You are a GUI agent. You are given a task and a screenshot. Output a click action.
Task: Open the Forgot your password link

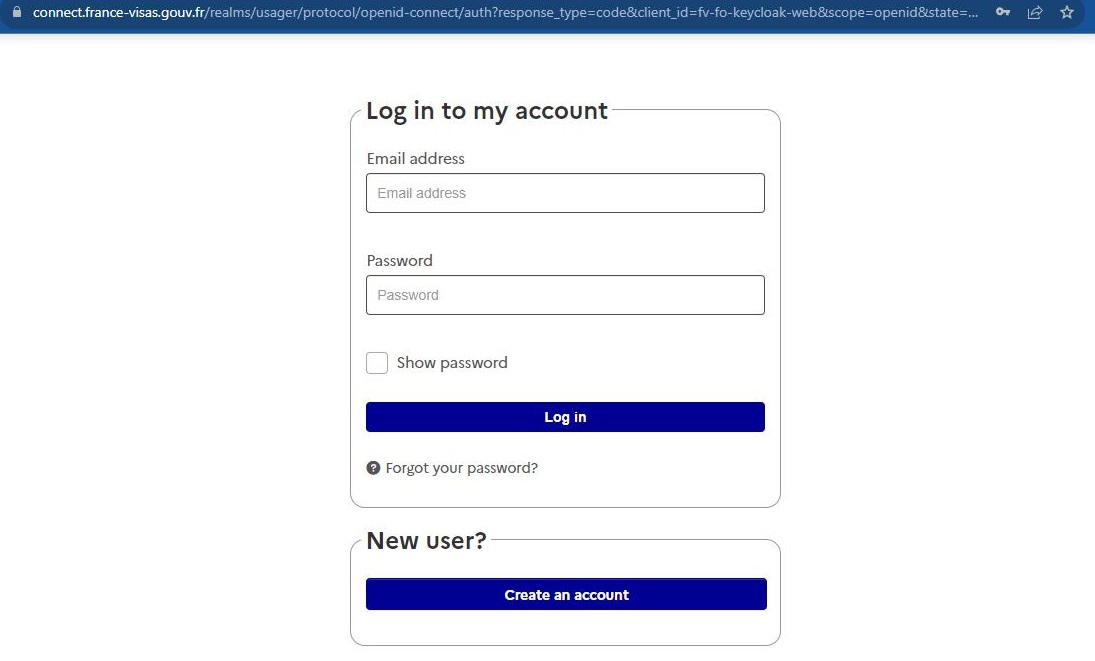tap(461, 467)
